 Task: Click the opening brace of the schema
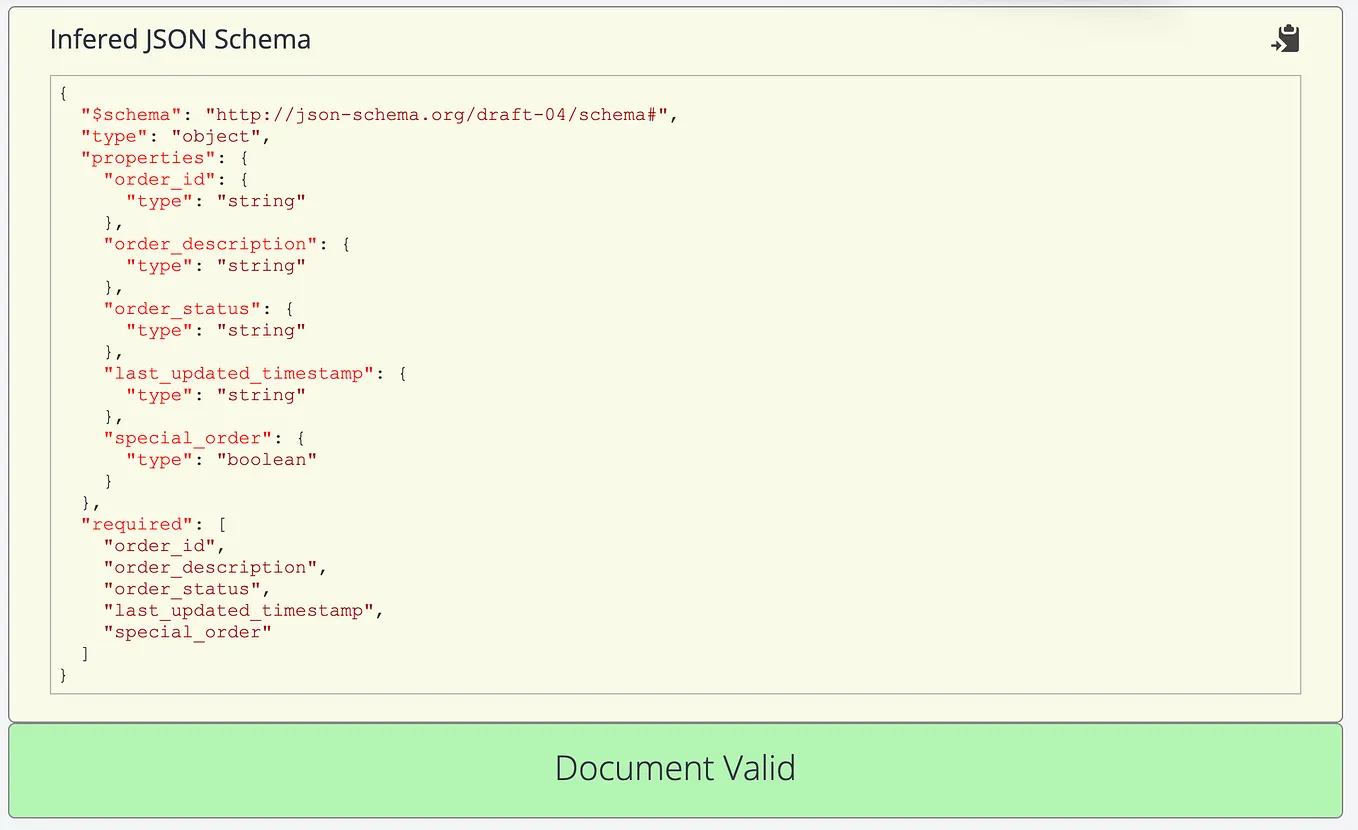pyautogui.click(x=62, y=93)
